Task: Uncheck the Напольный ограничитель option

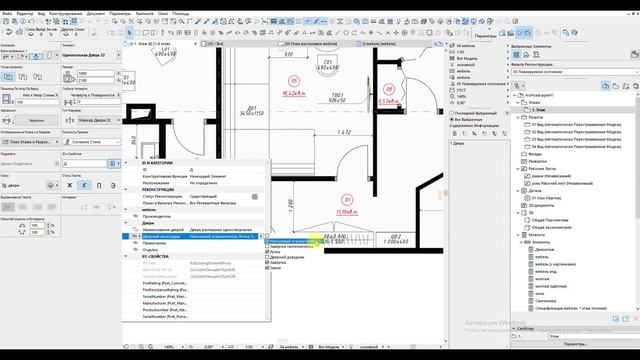Action: [267, 241]
